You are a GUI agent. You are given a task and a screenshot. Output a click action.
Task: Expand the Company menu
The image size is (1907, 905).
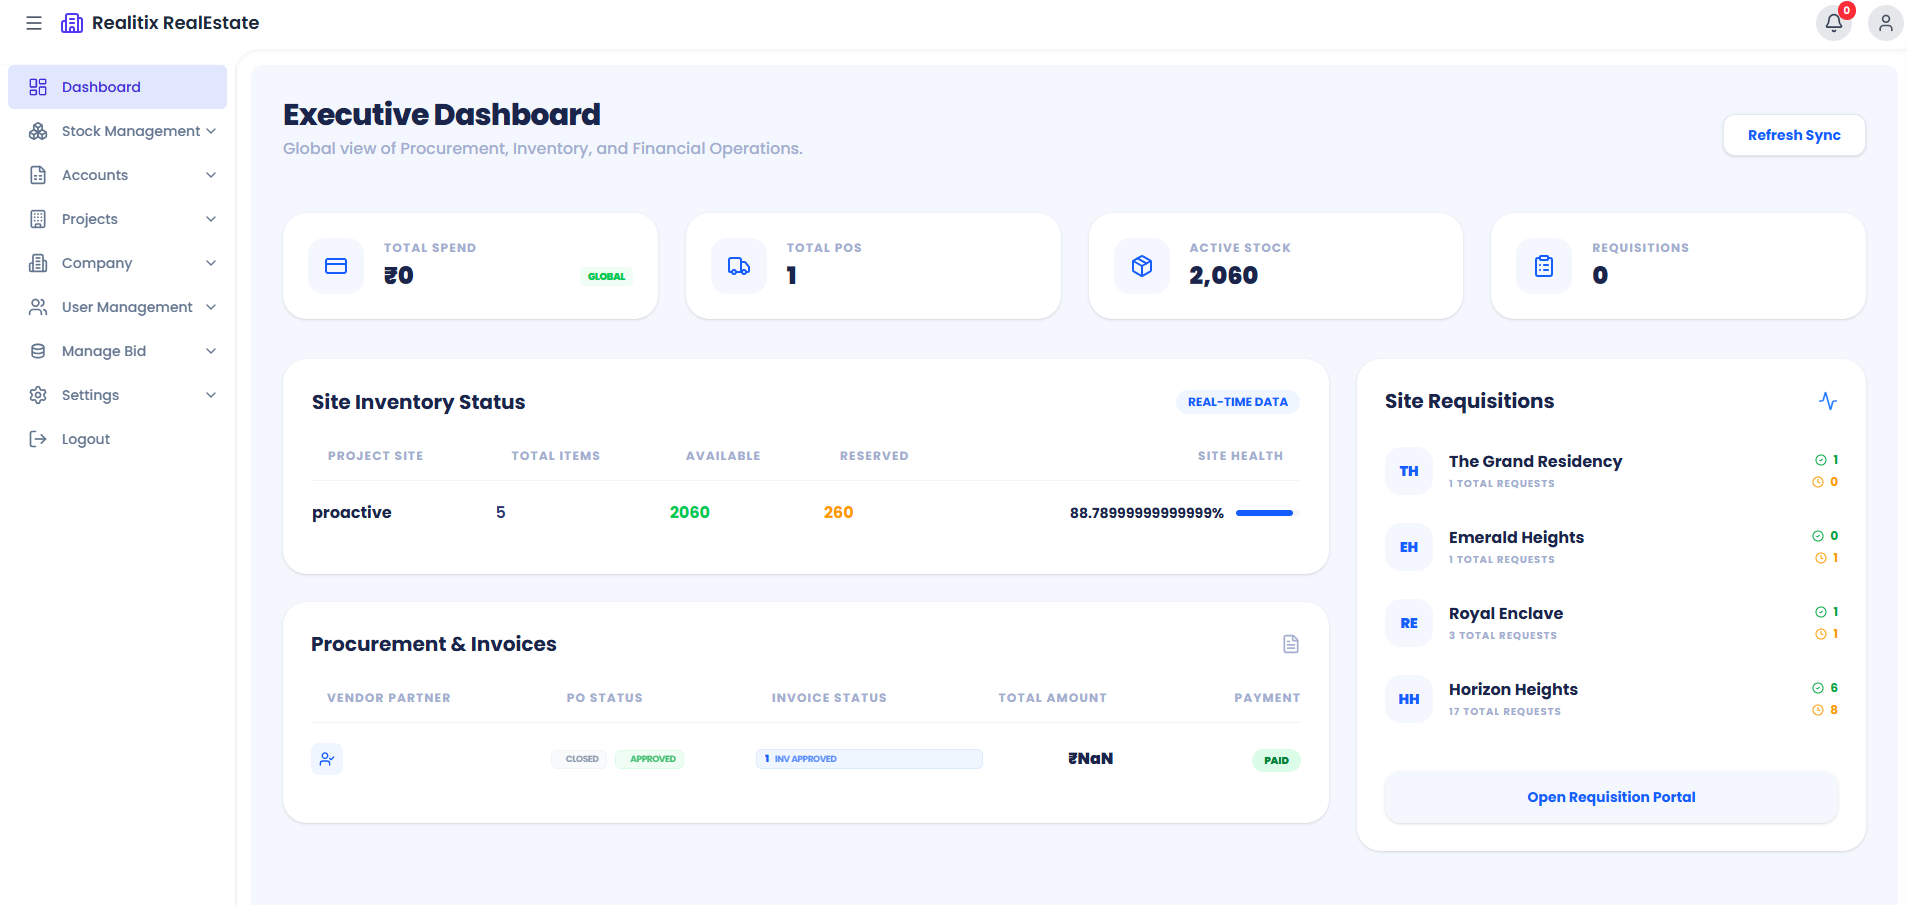(117, 263)
